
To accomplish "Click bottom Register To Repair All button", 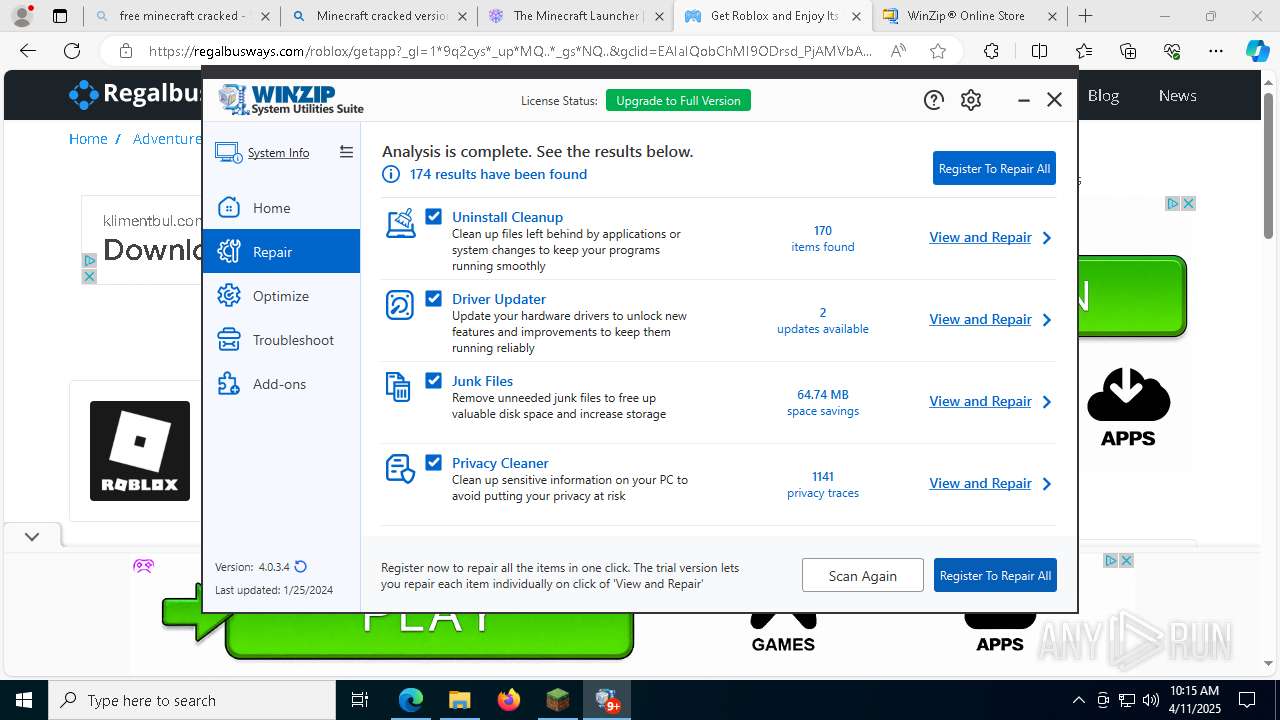I will click(x=995, y=575).
